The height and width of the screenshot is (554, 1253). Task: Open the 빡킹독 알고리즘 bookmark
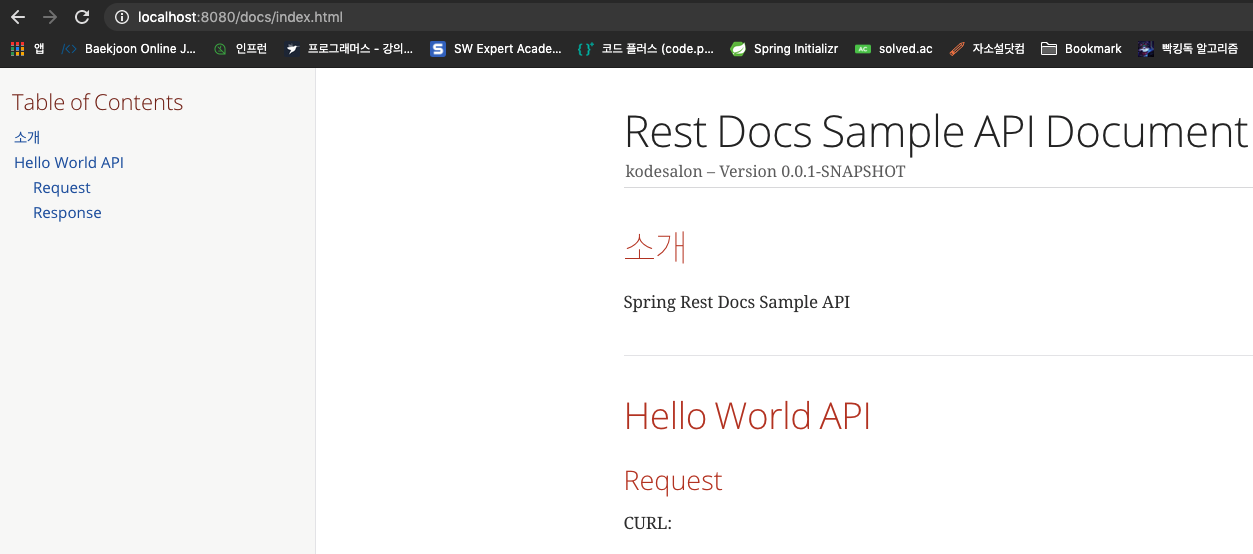(x=1200, y=48)
